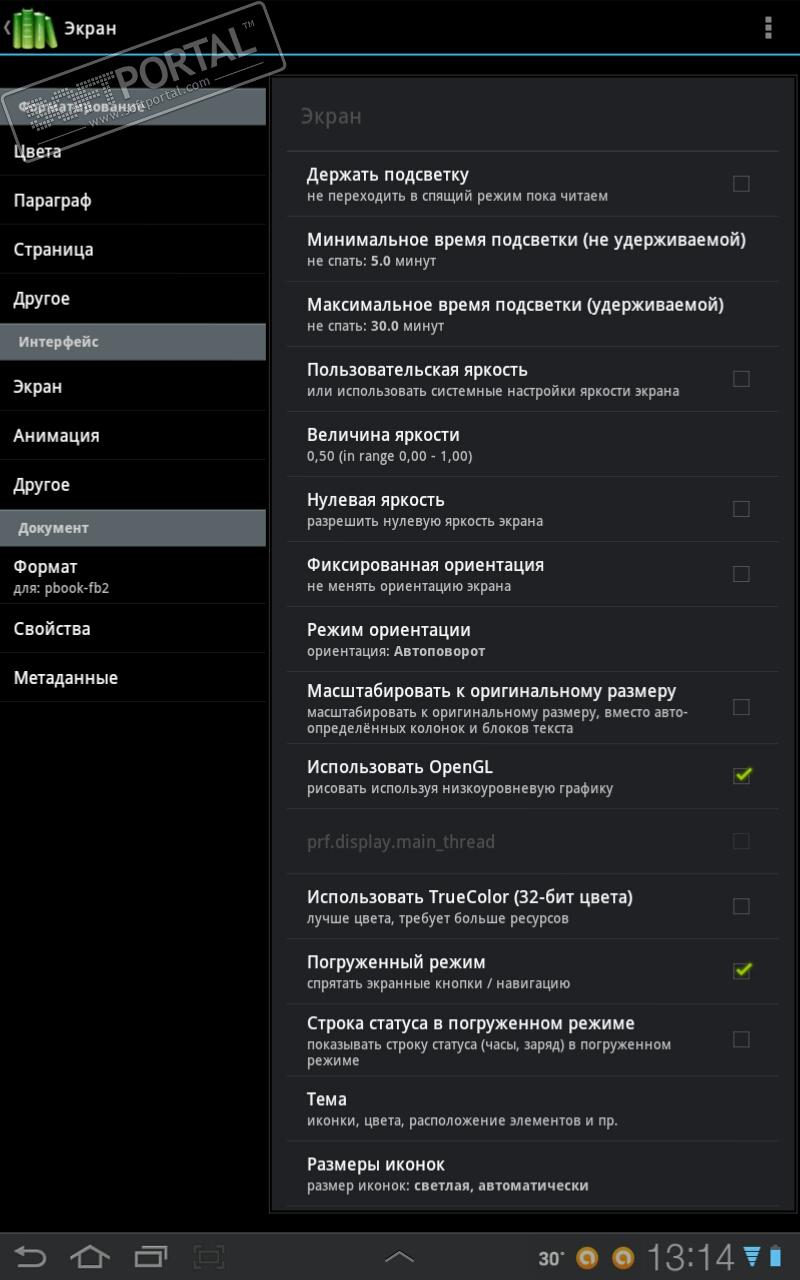Open the recent apps button
The width and height of the screenshot is (800, 1280).
coord(151,1256)
